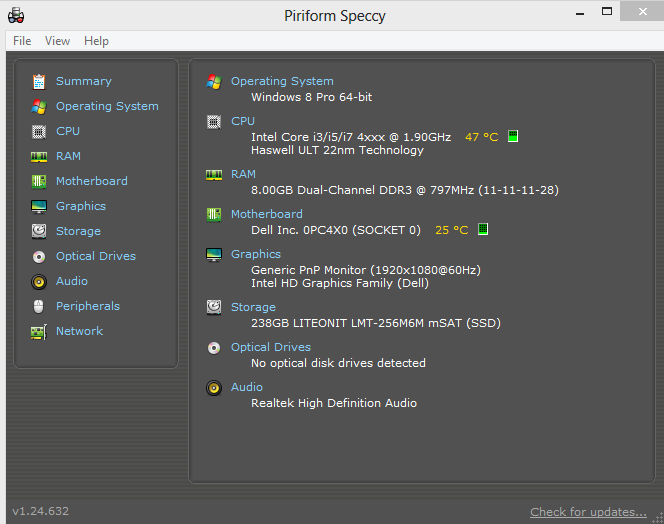Click the Optical Drives disc icon in sidebar
Screen dimensions: 664x524
[x=39, y=257]
